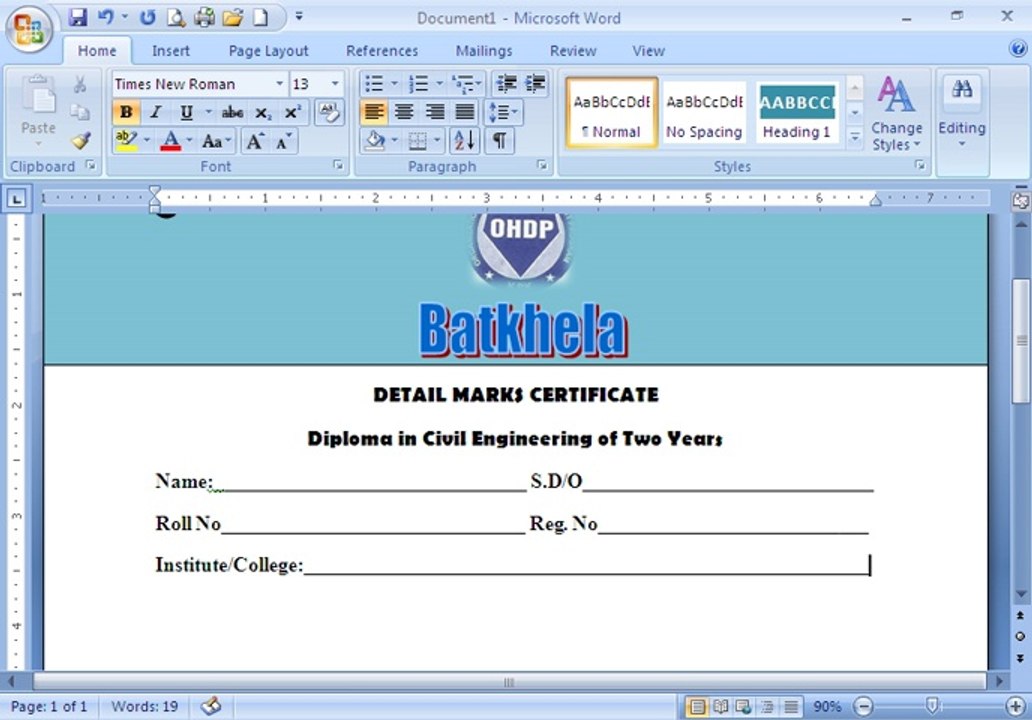Click the Quick Print icon
Viewport: 1032px width, 720px height.
pos(204,18)
